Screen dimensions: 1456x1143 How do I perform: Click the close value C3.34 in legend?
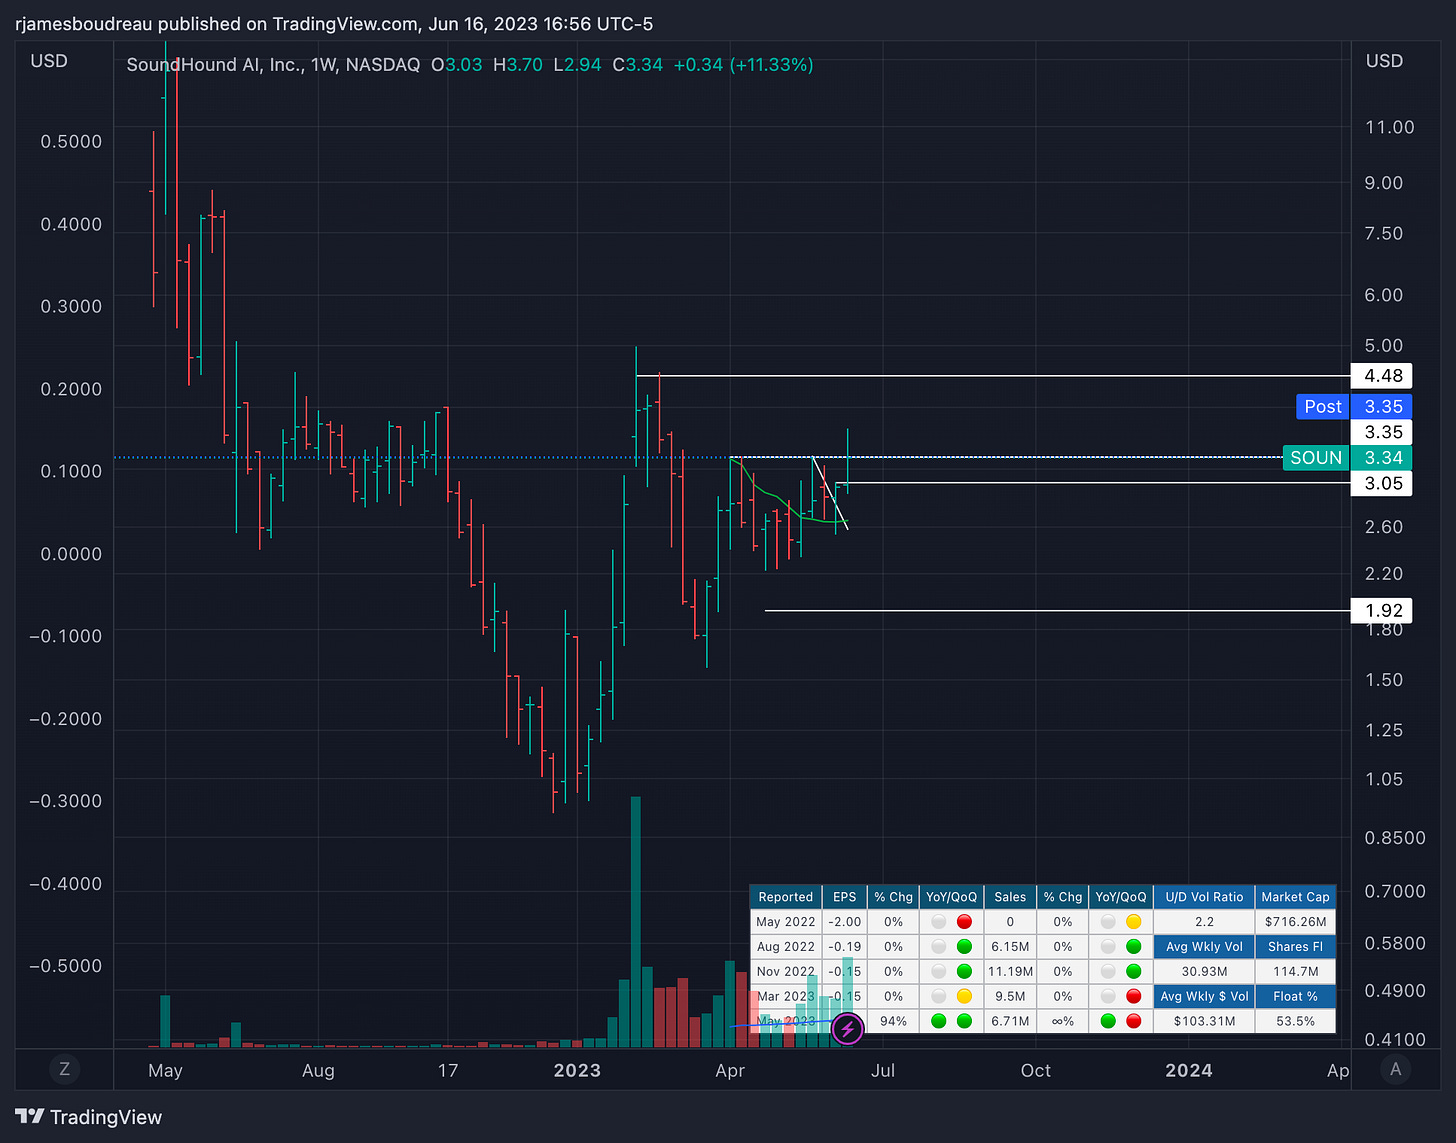[x=638, y=65]
